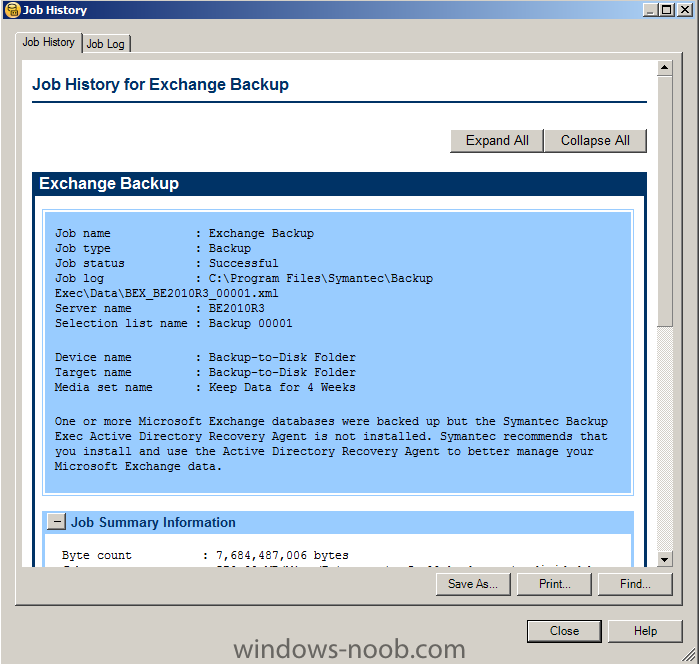Click the Job History for Exchange Backup heading

160,84
